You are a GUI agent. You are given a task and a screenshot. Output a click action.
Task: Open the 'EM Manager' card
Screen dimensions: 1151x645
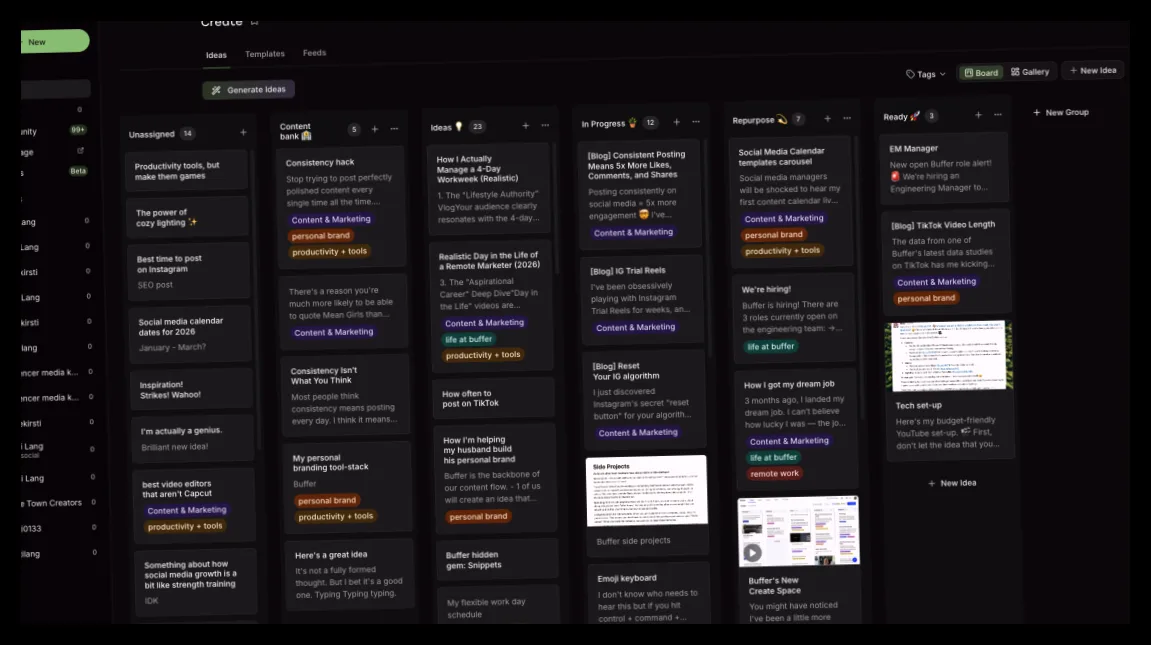pyautogui.click(x=944, y=169)
